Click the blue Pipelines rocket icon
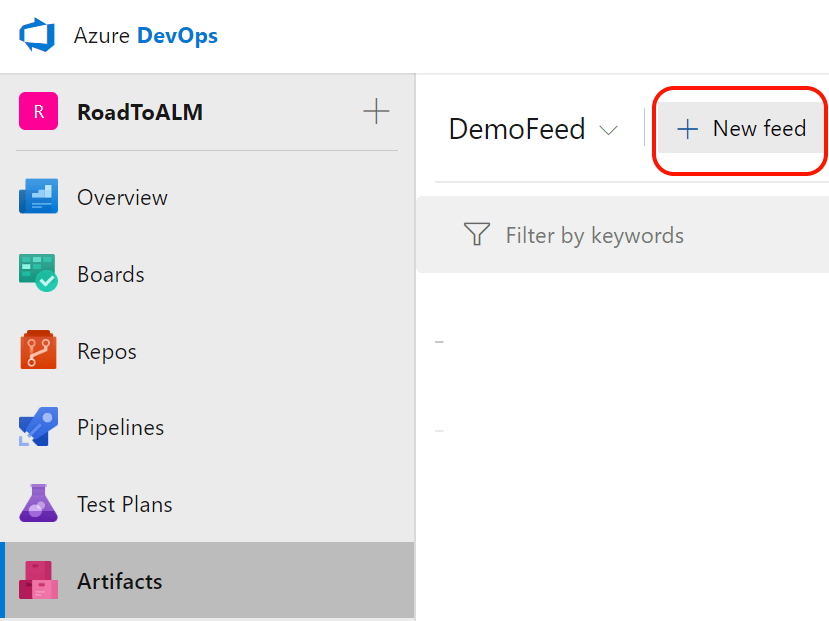 38,428
